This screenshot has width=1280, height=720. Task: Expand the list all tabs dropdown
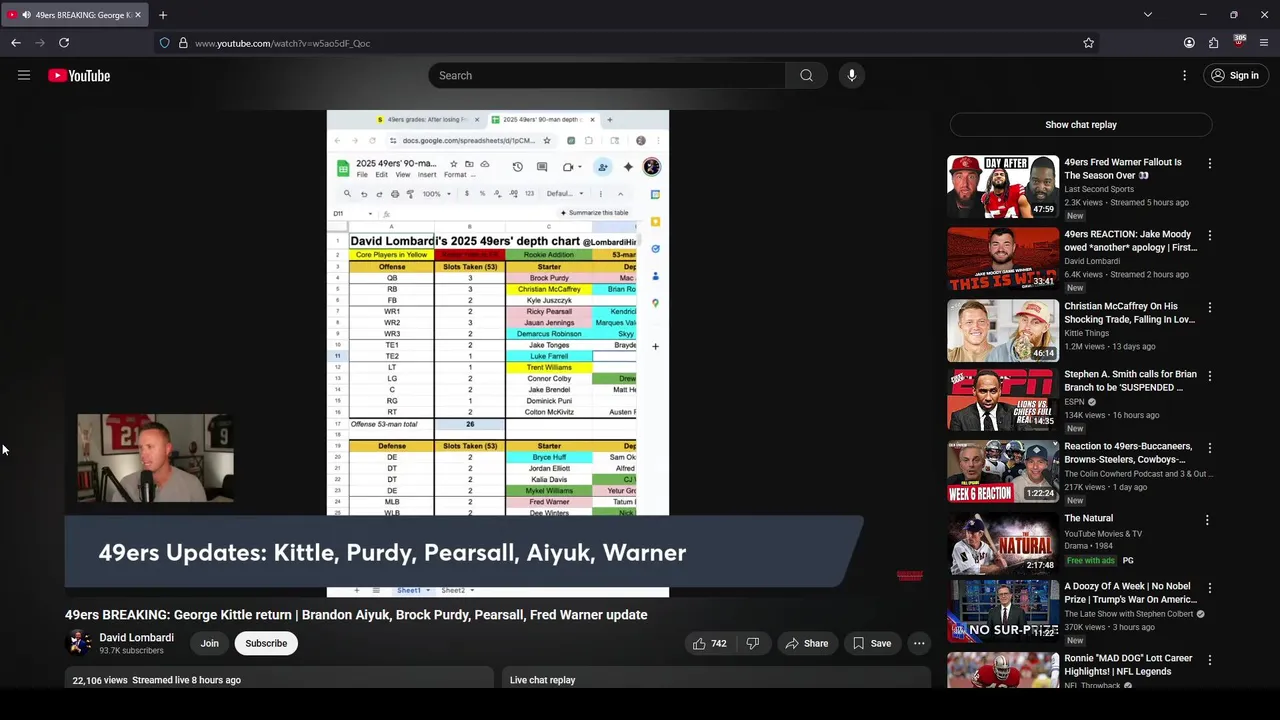(x=1148, y=15)
